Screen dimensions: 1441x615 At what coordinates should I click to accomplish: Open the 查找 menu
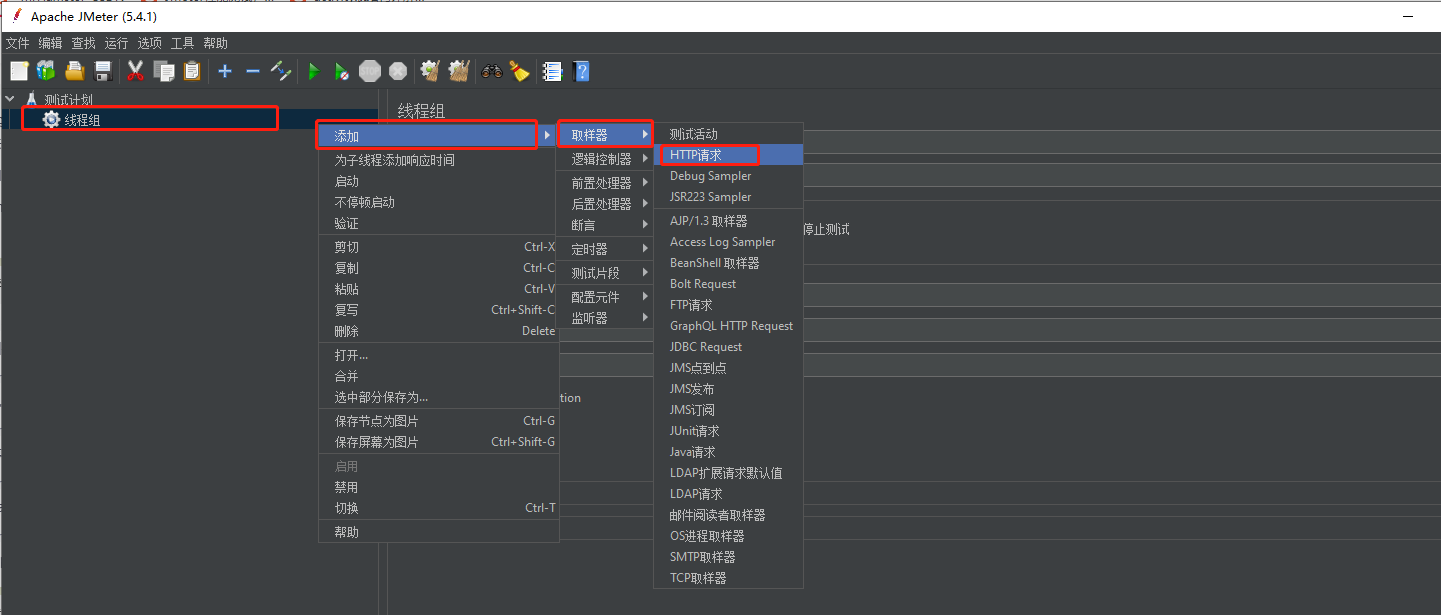tap(83, 43)
